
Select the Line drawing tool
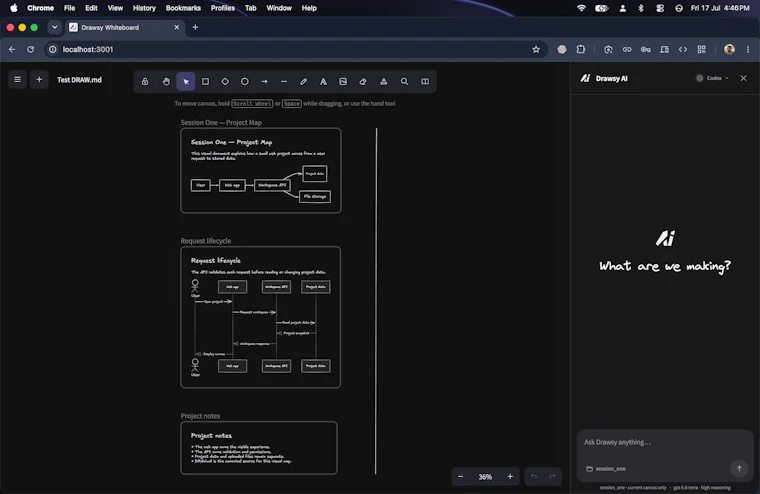(284, 81)
